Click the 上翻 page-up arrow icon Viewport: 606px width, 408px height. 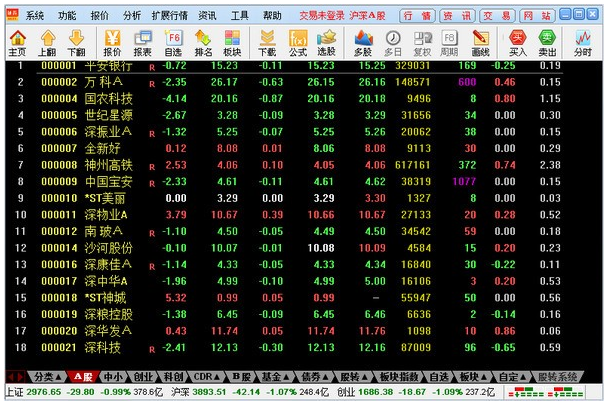[47, 43]
